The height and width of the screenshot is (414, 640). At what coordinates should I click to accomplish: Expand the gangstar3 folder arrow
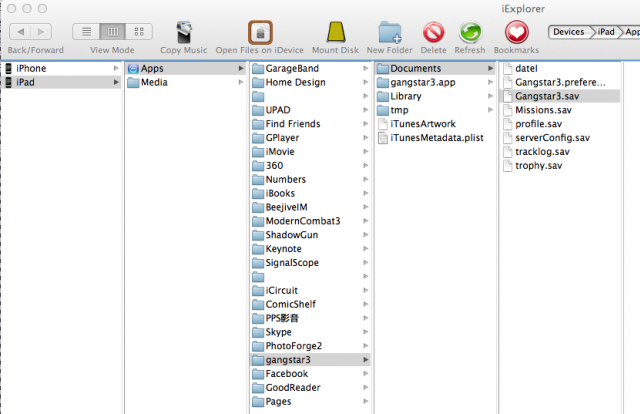click(x=366, y=360)
